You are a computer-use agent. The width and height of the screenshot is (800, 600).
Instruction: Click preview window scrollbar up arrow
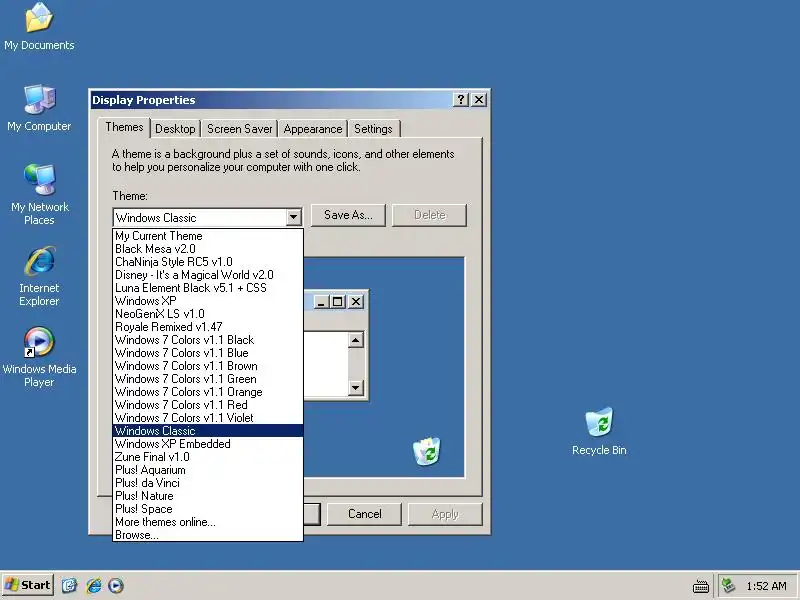[356, 340]
